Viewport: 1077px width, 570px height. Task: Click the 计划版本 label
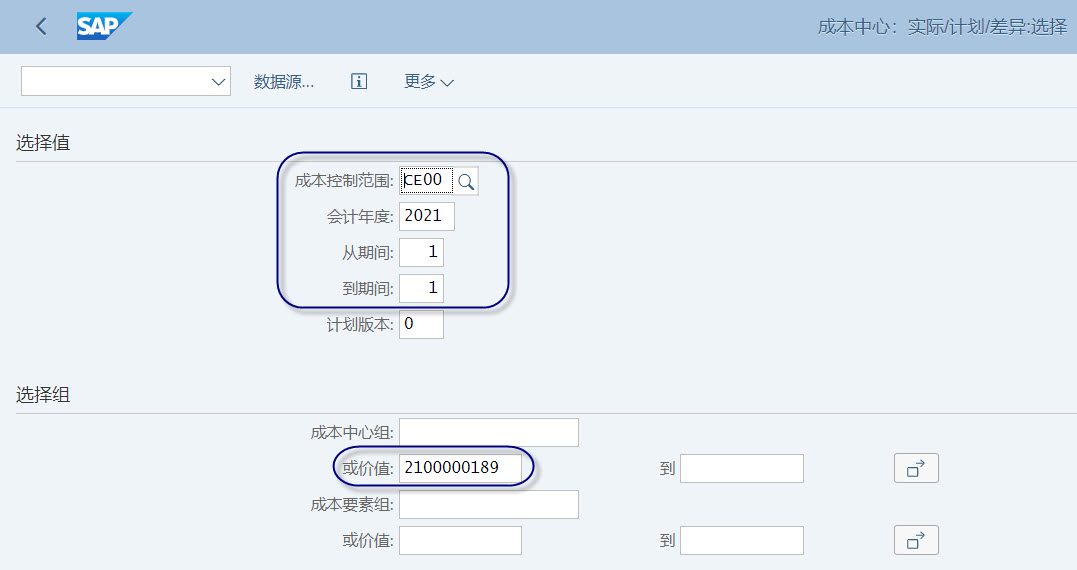360,324
